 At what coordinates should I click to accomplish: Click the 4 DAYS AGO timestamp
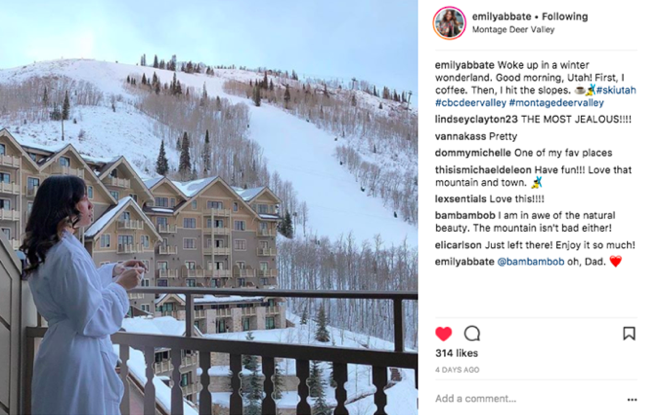coord(457,370)
